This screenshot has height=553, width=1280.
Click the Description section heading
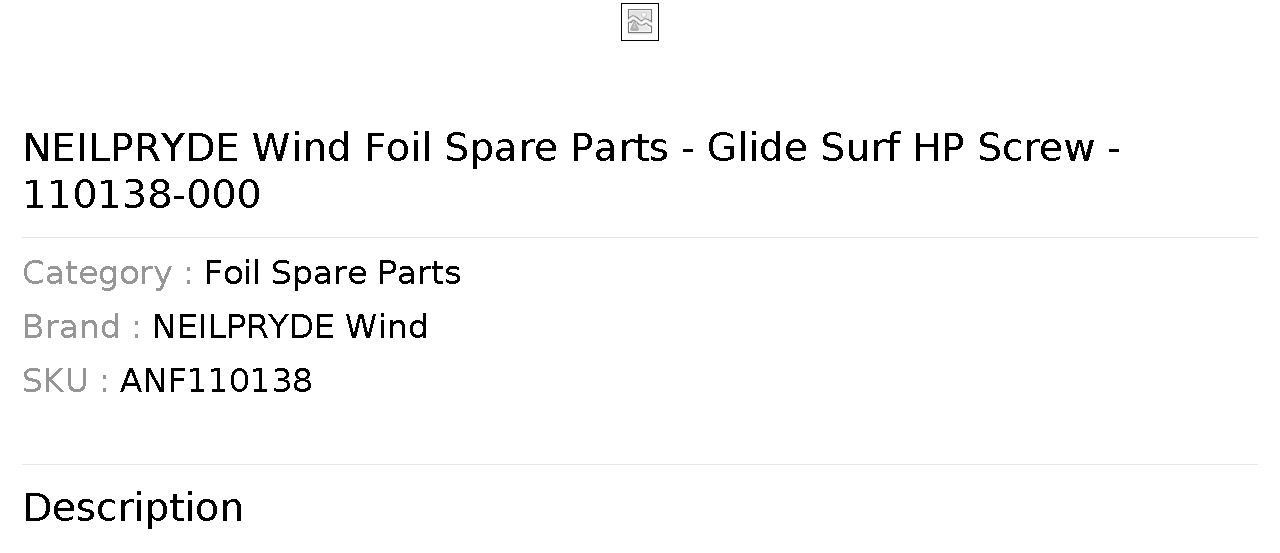click(x=132, y=507)
